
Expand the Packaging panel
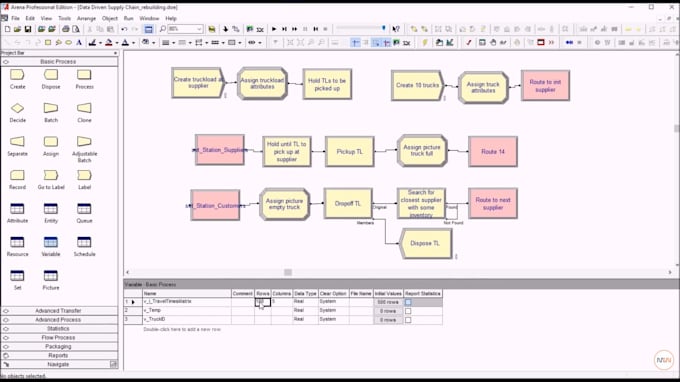59,346
